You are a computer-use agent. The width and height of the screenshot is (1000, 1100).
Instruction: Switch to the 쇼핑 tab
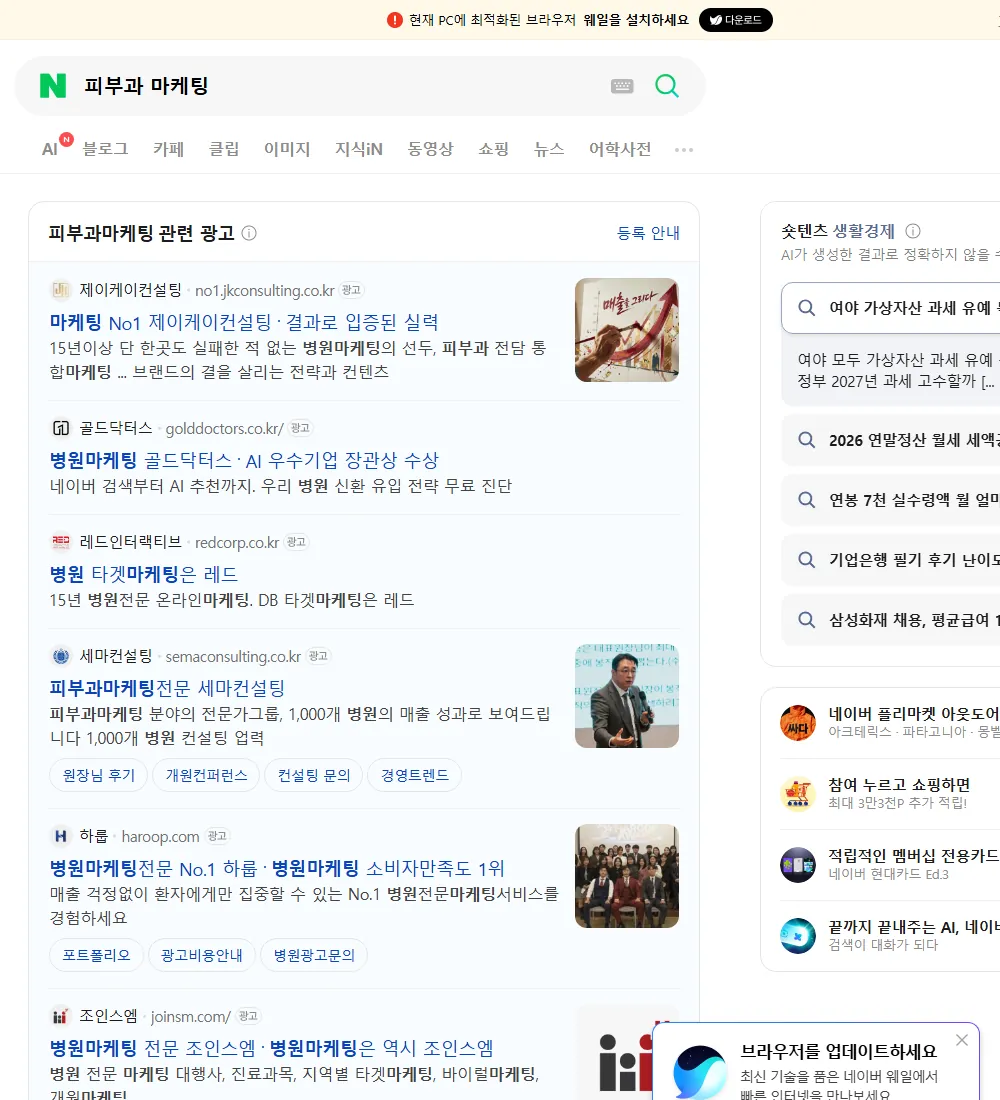[493, 149]
